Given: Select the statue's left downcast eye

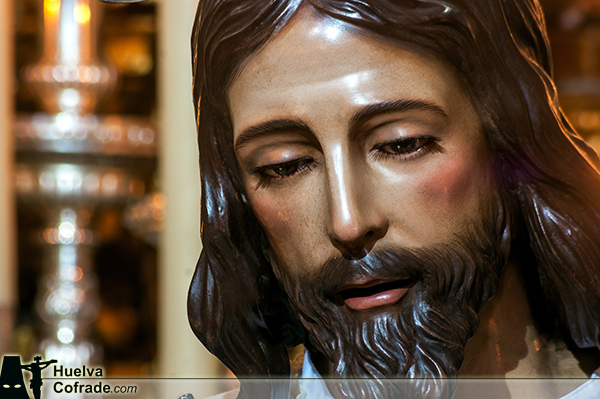Looking at the screenshot, I should point(285,169).
